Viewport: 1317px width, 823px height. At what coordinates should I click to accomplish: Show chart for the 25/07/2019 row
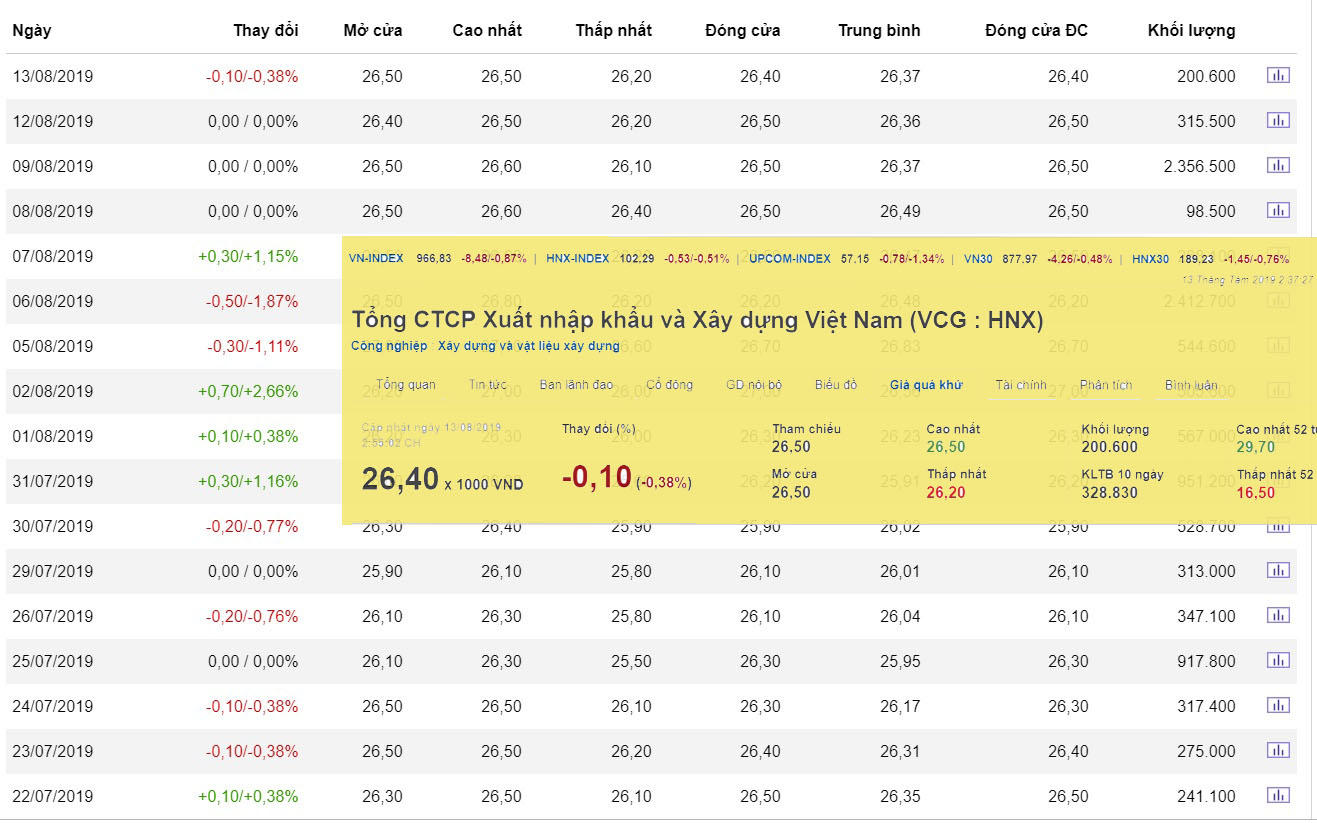[x=1278, y=660]
